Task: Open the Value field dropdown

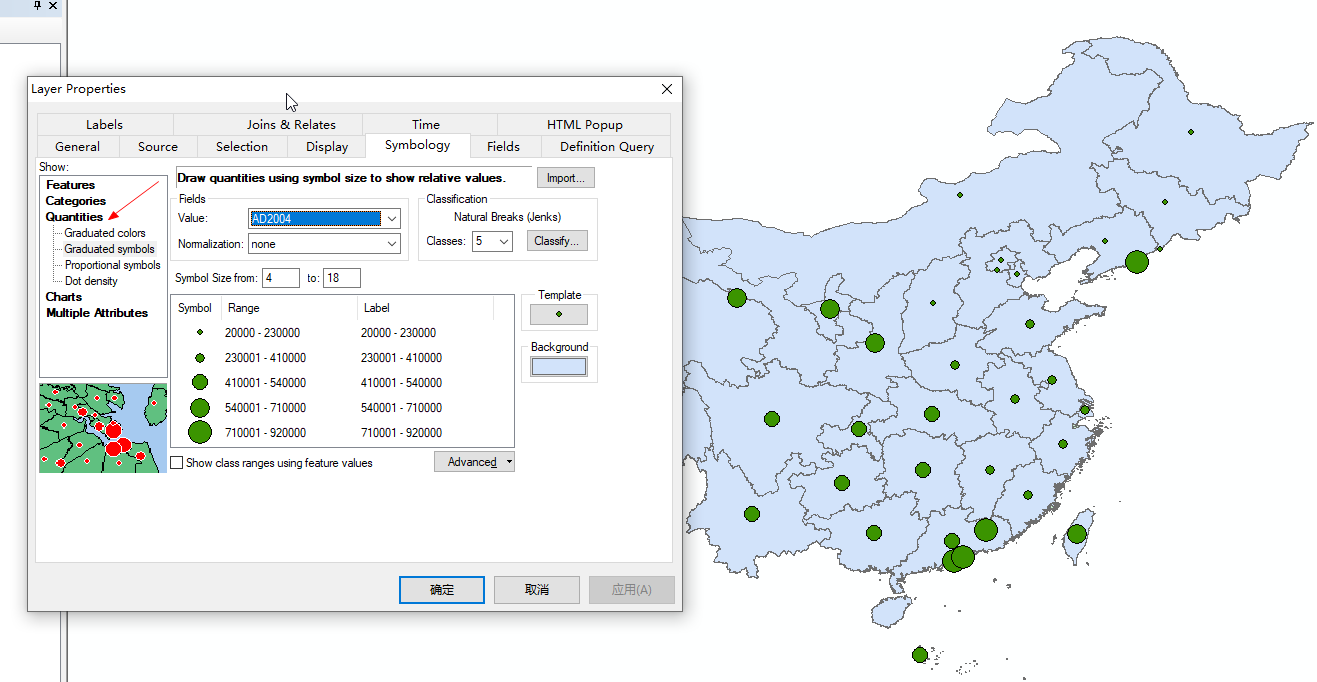Action: point(392,218)
